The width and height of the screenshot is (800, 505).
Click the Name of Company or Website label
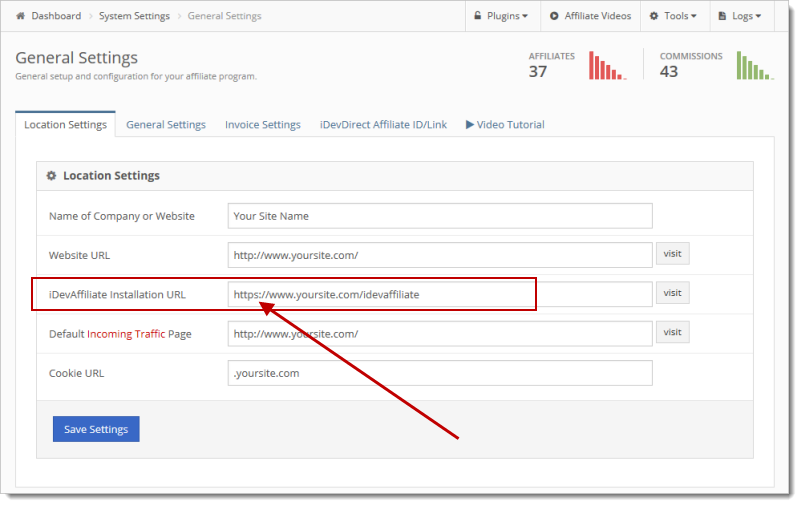tap(122, 216)
